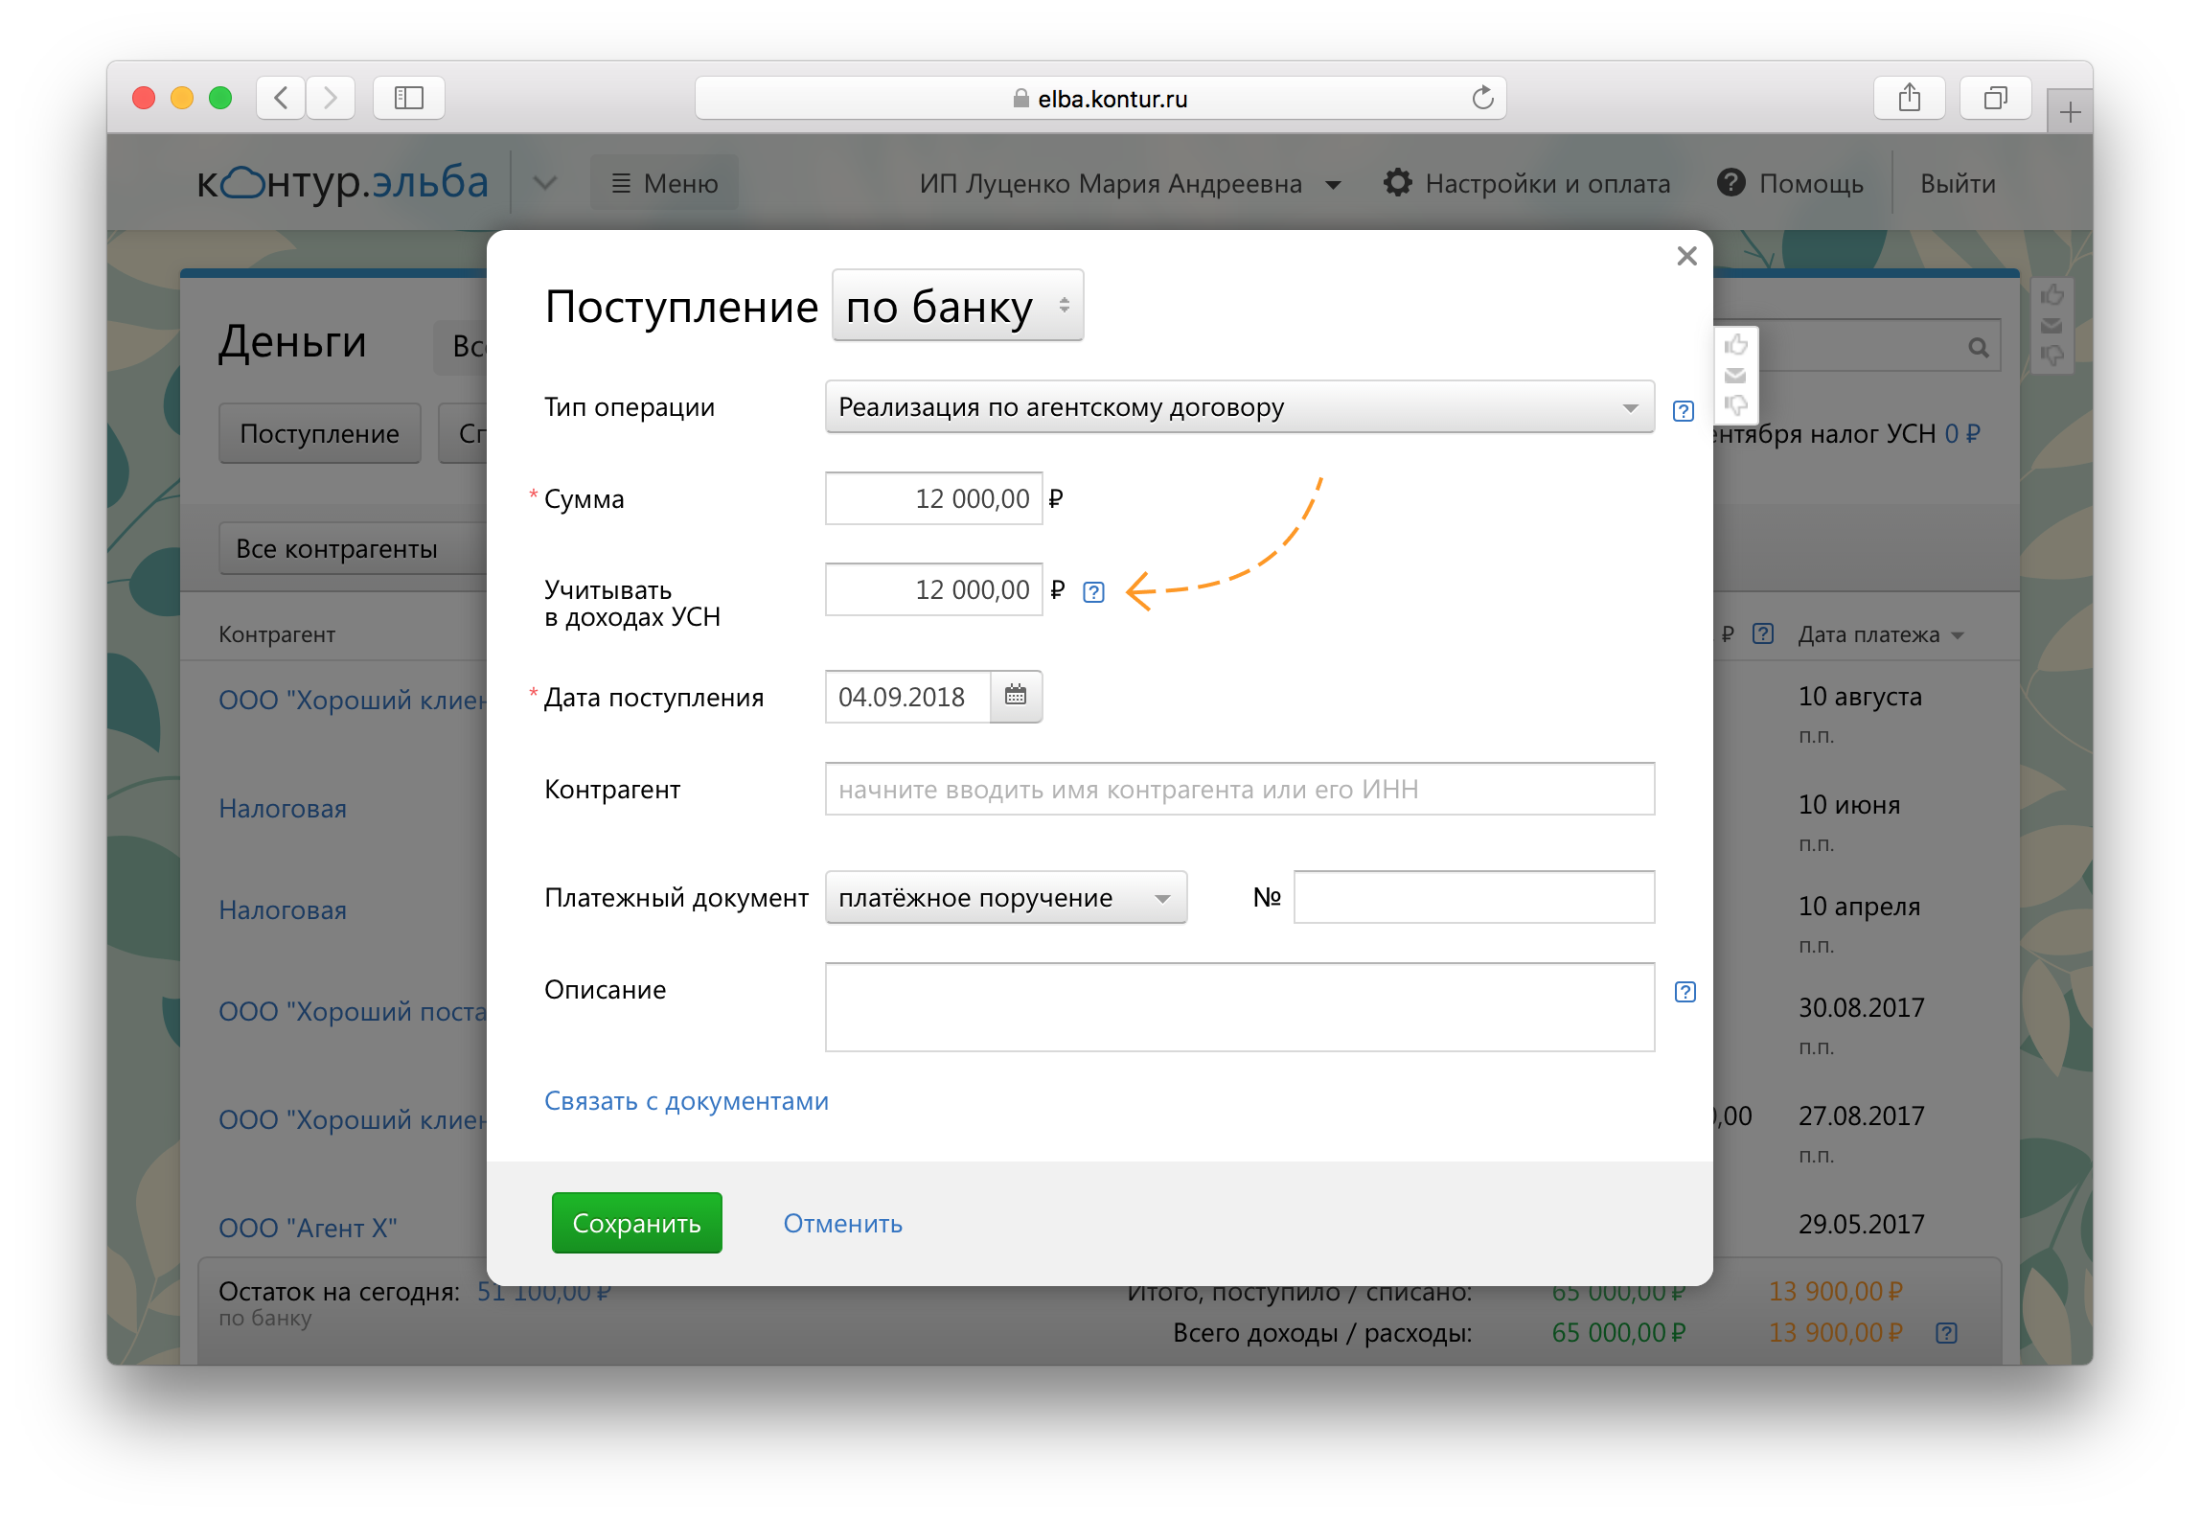Show Safari tab overview
The image size is (2200, 1518).
[x=1994, y=98]
